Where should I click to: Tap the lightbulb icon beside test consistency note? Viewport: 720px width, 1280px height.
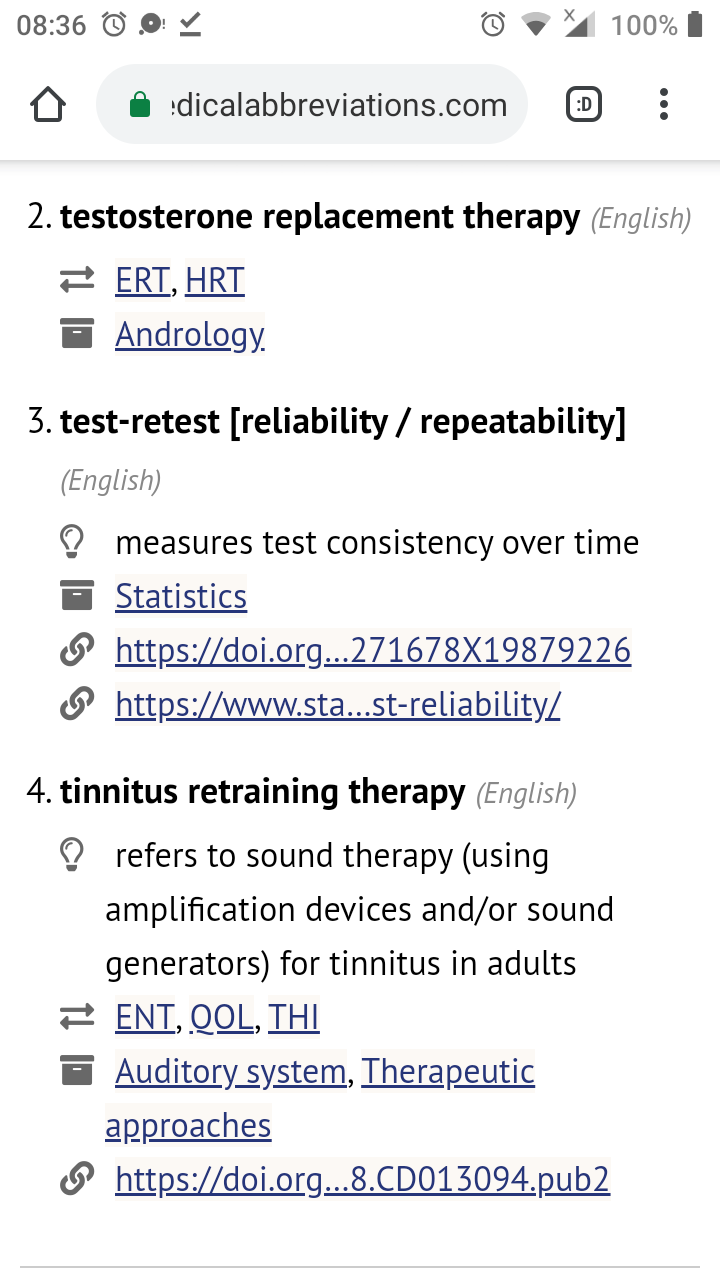(x=73, y=543)
